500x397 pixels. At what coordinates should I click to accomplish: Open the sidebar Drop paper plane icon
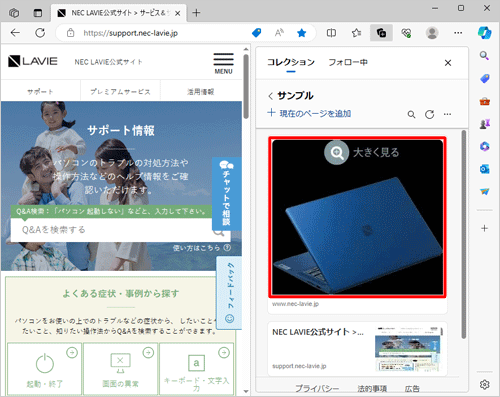pos(485,191)
